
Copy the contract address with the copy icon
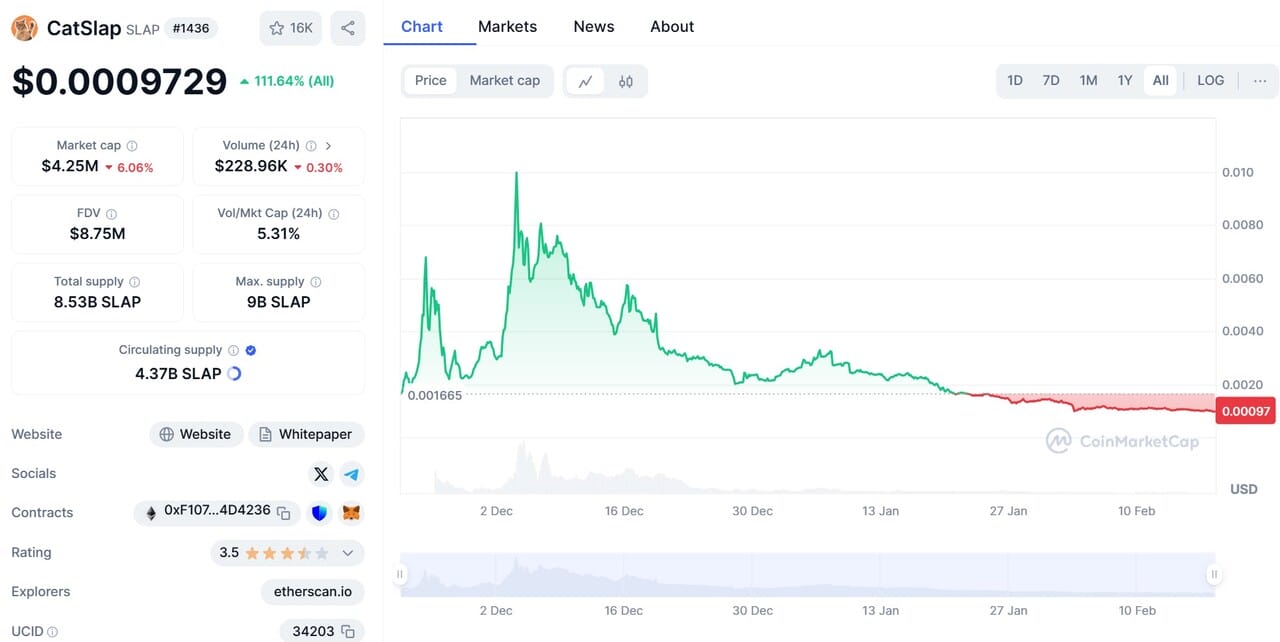coord(283,511)
